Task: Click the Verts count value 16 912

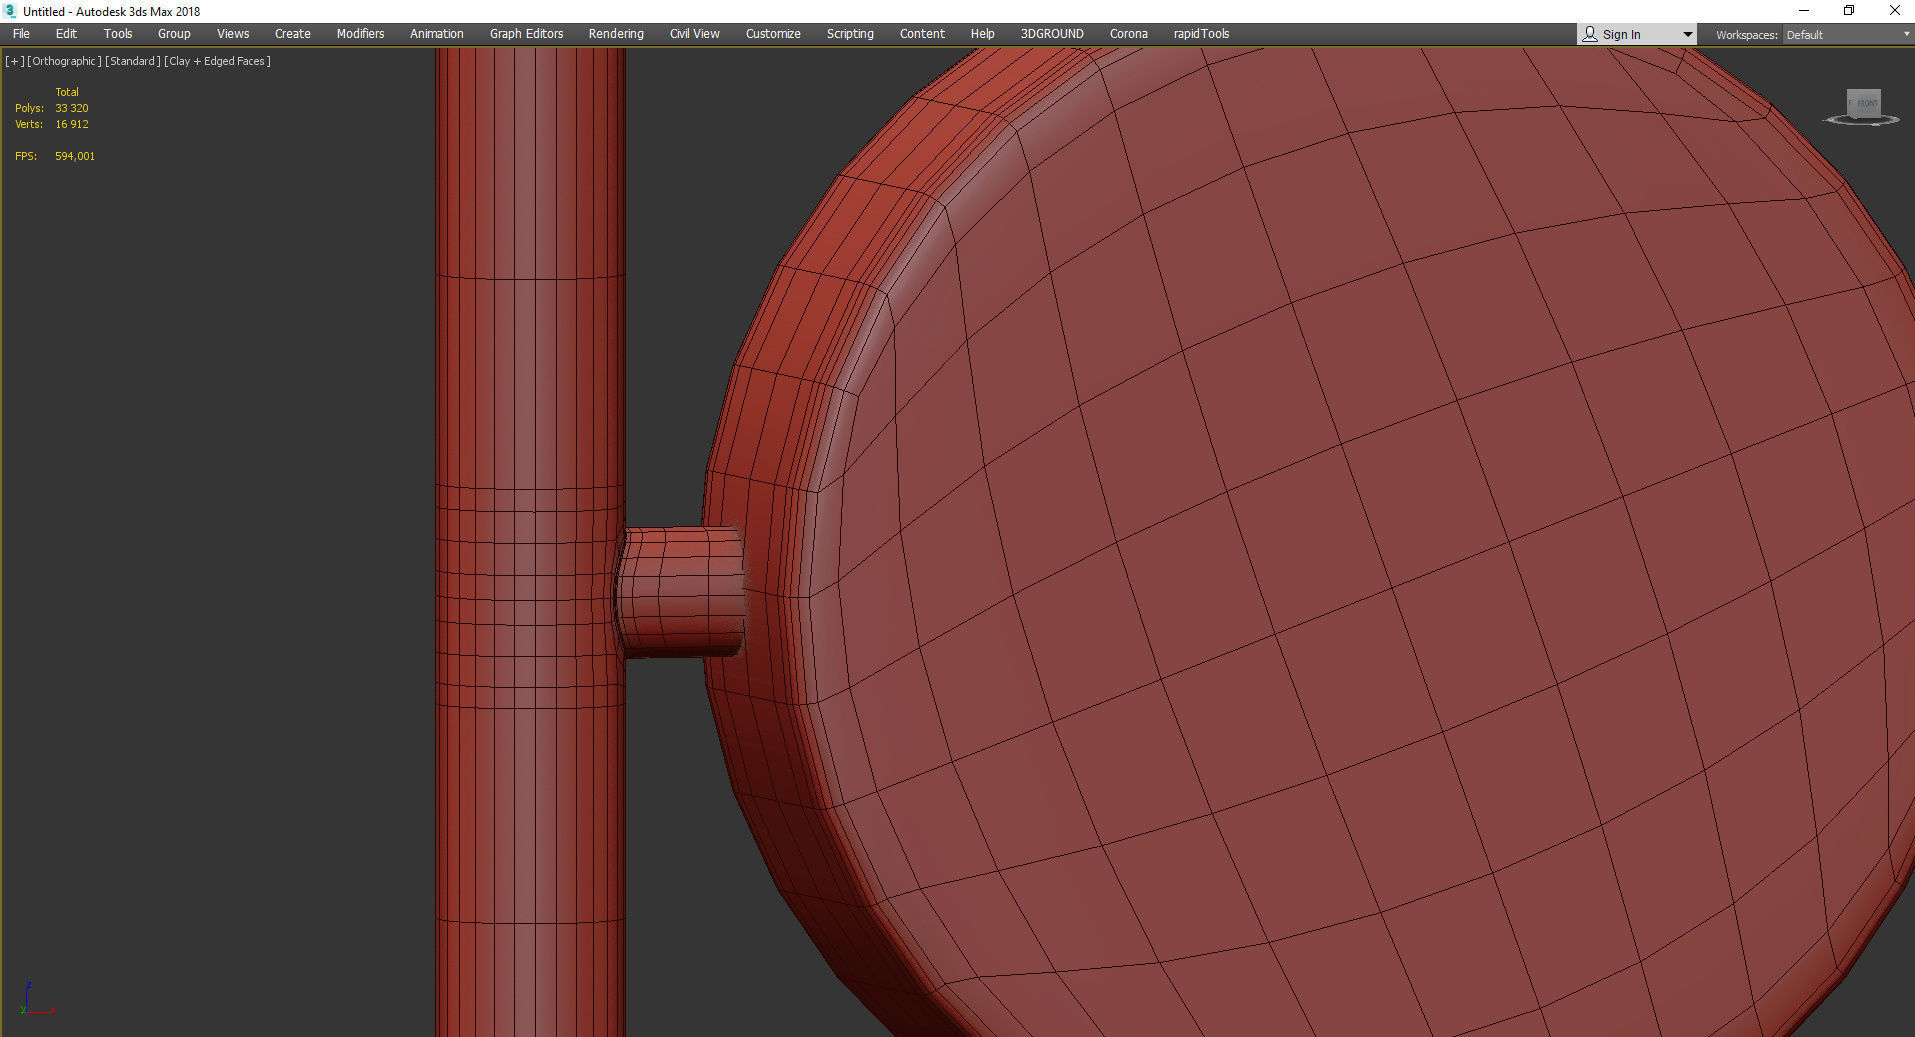Action: (72, 124)
